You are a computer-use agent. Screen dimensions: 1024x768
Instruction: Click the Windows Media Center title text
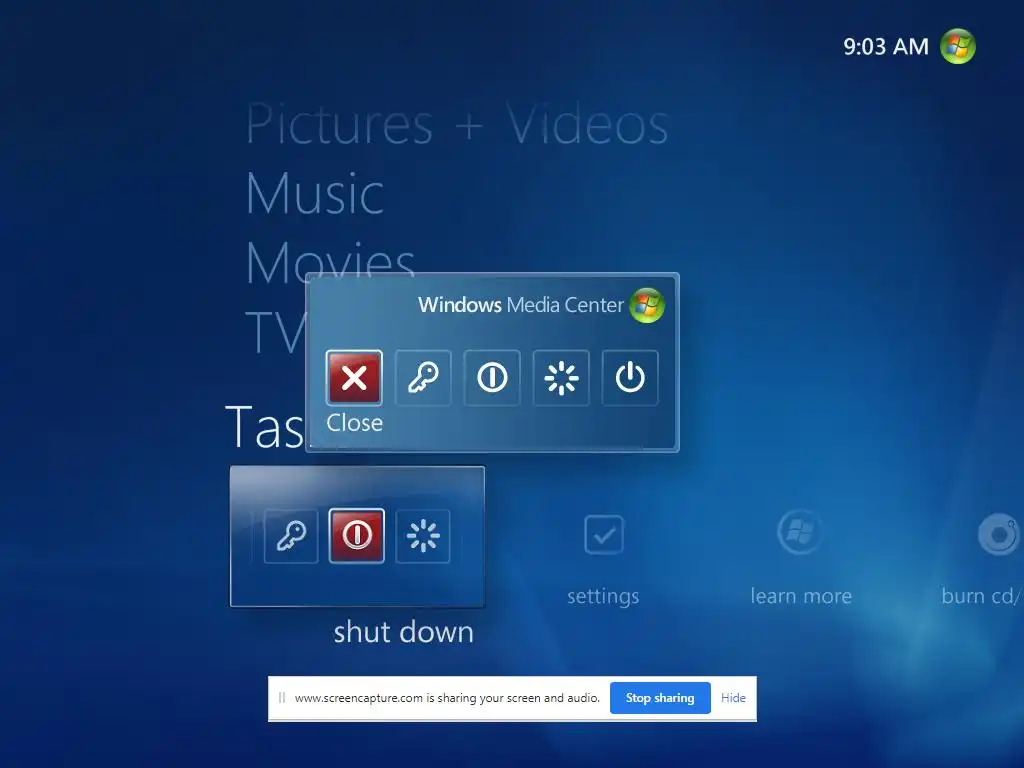(520, 305)
